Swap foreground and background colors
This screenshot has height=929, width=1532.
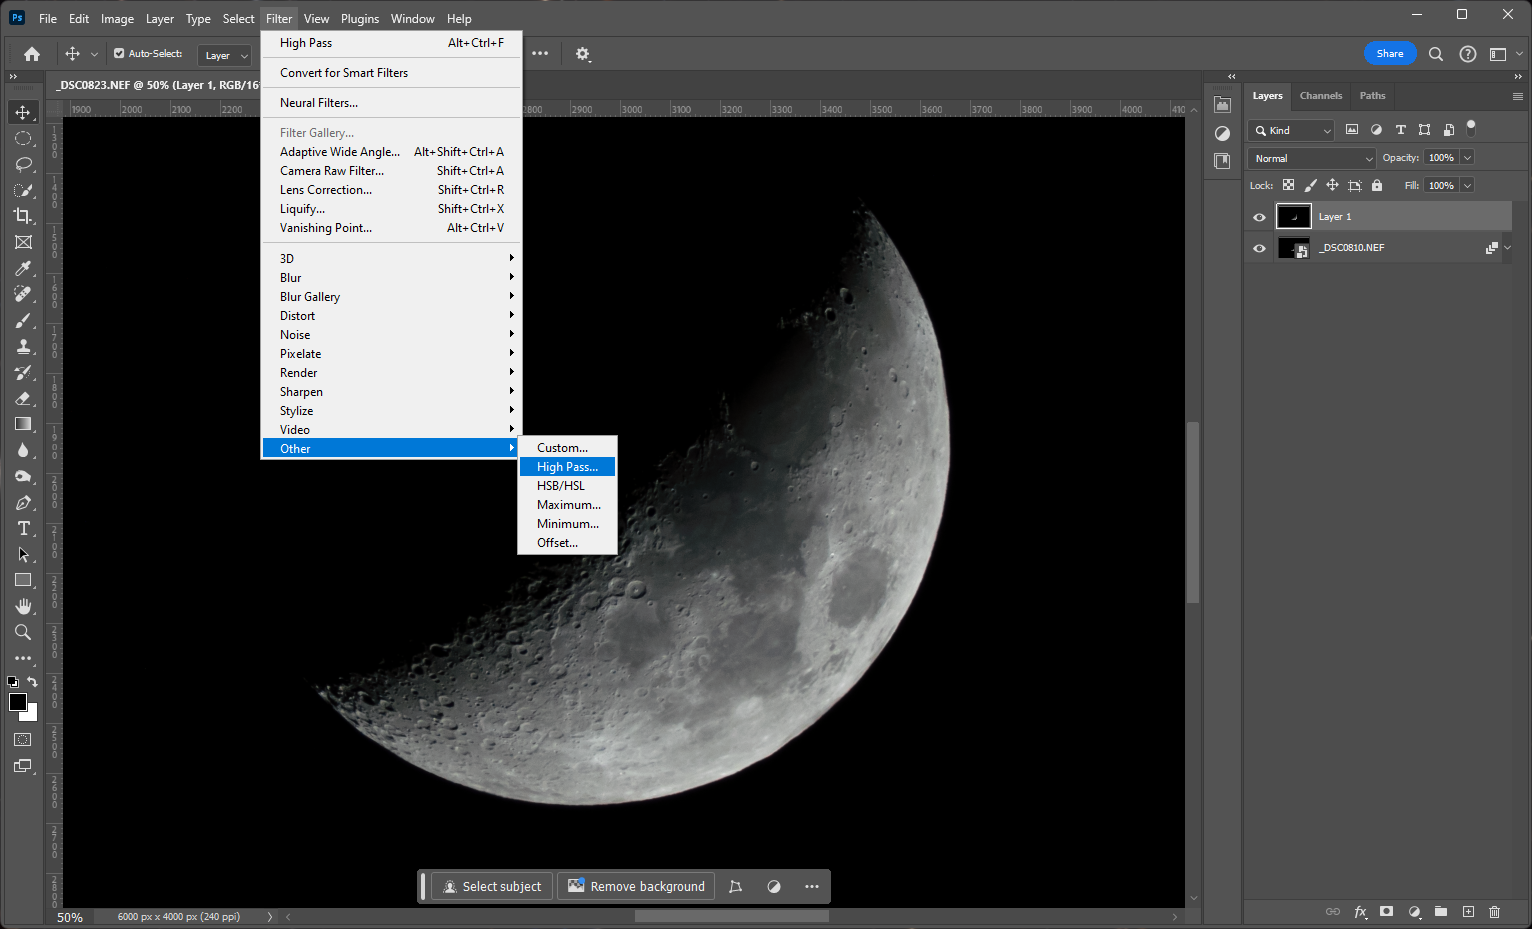32,682
